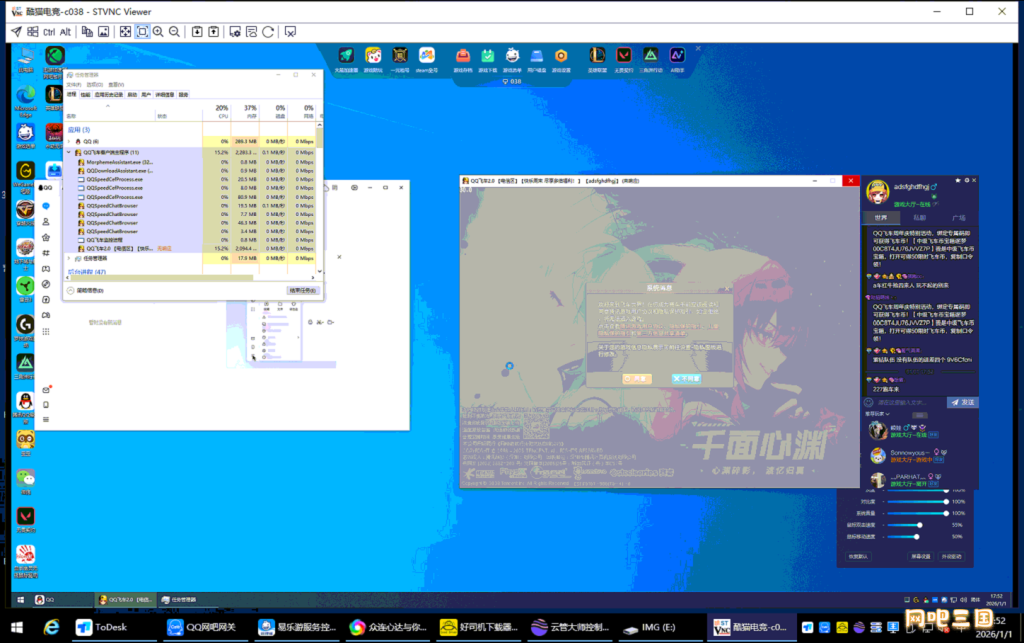The height and width of the screenshot is (643, 1024).
Task: Click the zoom out magnifier in VNC toolbar
Action: point(174,32)
